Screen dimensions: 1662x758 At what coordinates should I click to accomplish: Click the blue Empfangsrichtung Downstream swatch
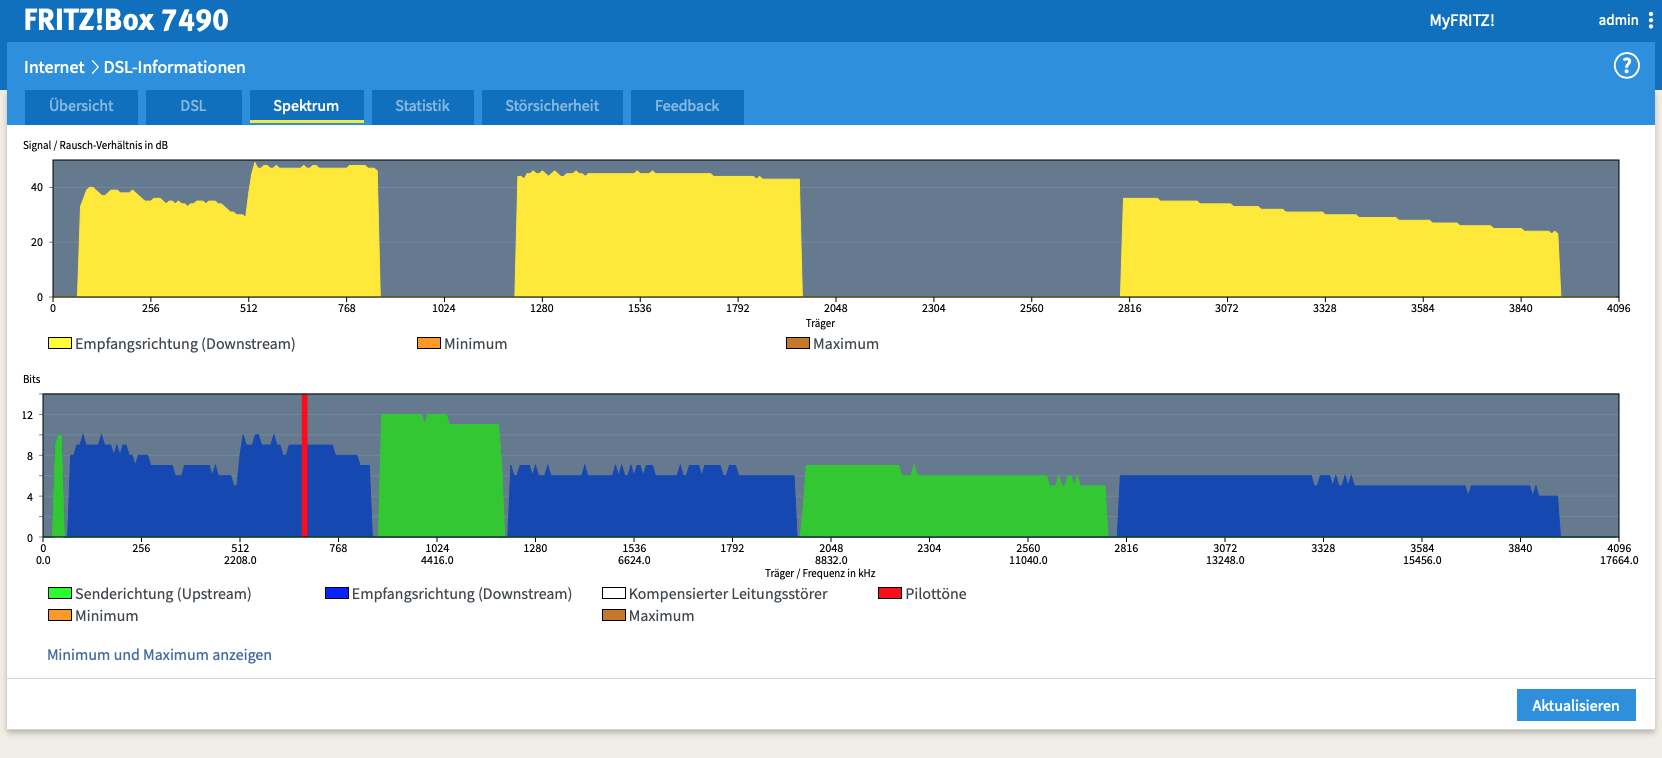(337, 593)
